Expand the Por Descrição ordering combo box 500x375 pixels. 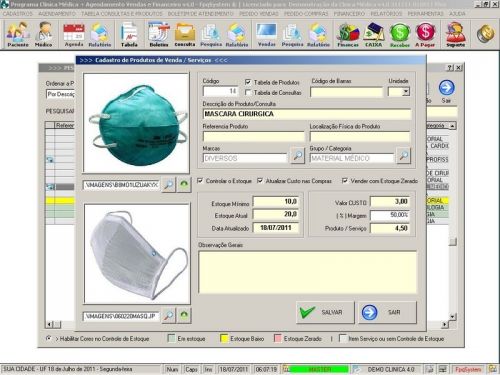(61, 94)
